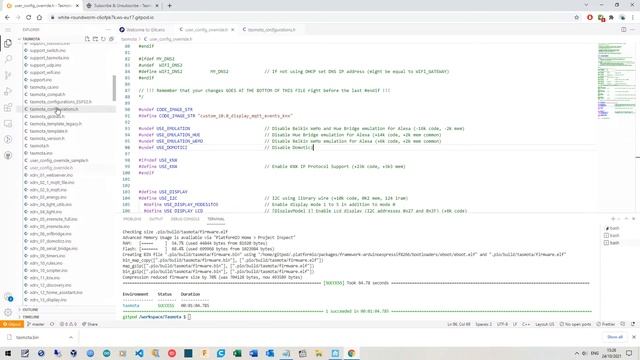Collapse all folders in the Explorer
The image size is (640, 360).
[111, 39]
